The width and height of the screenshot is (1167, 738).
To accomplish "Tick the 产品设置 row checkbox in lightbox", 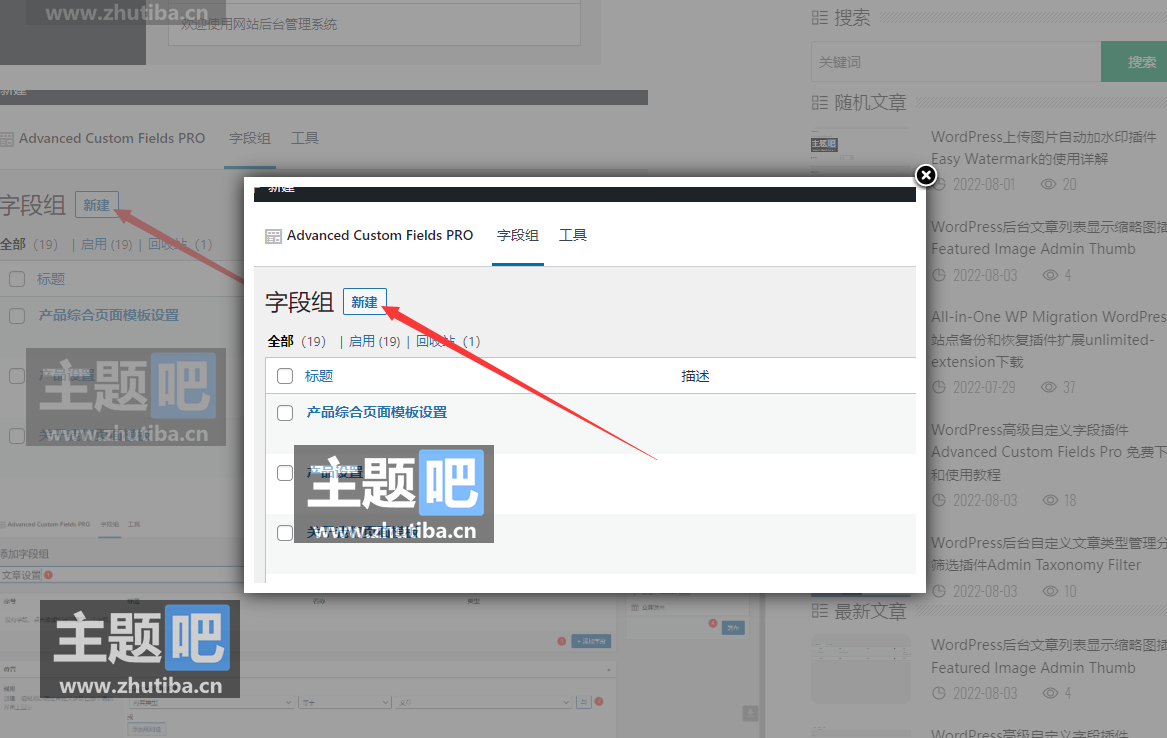I will [285, 473].
